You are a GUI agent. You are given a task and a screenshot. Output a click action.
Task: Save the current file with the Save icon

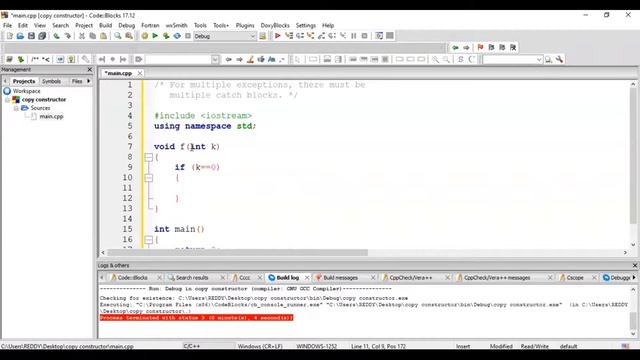pyautogui.click(x=31, y=36)
